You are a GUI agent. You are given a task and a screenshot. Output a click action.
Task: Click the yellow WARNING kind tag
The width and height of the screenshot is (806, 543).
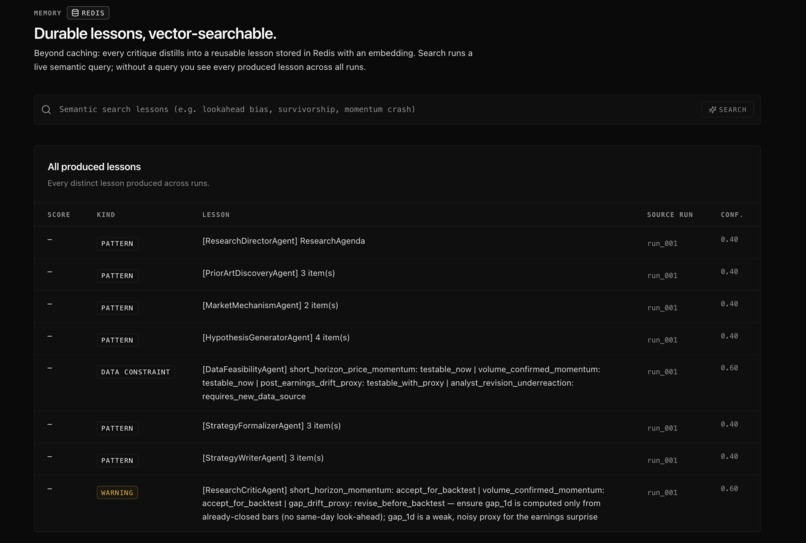(117, 493)
